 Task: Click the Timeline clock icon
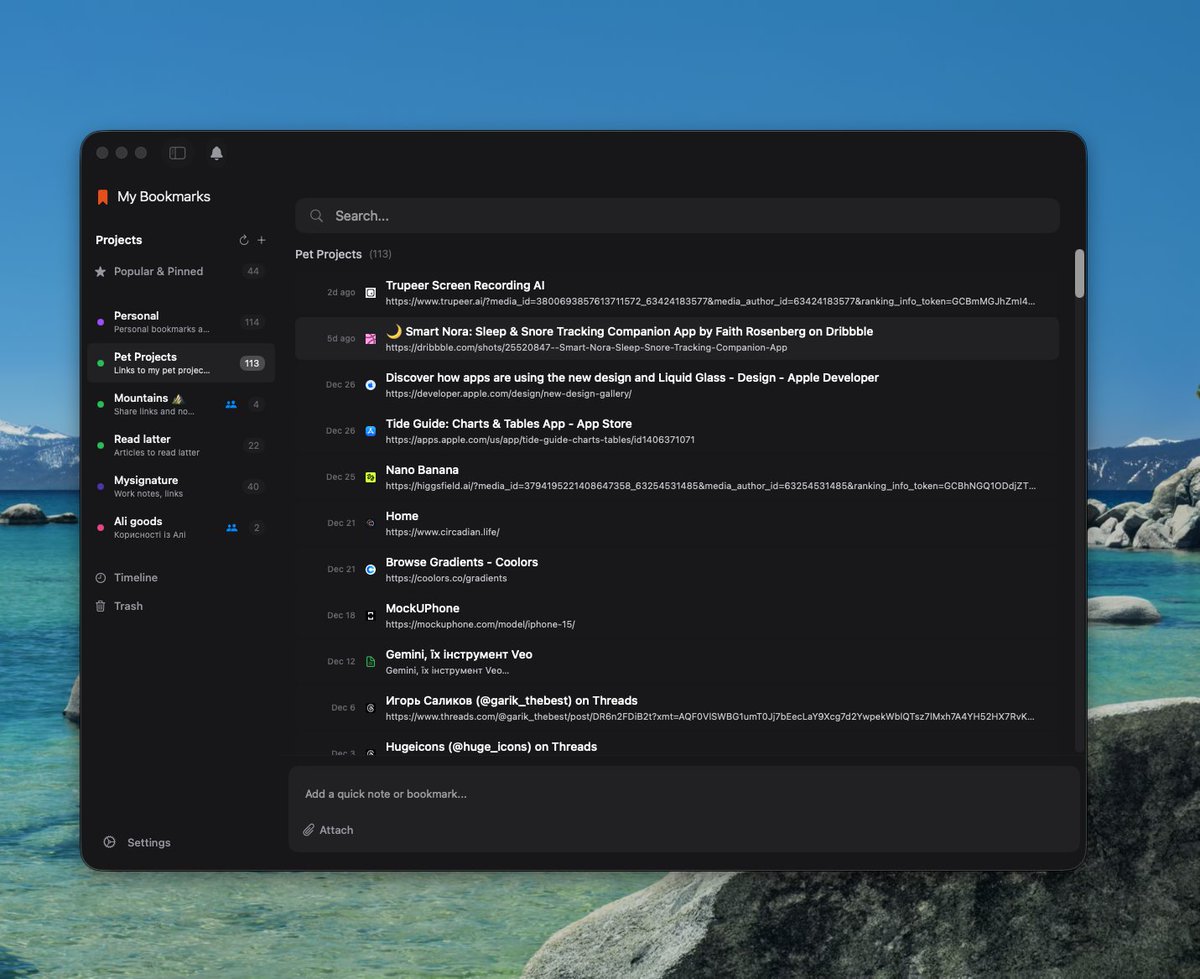[100, 578]
